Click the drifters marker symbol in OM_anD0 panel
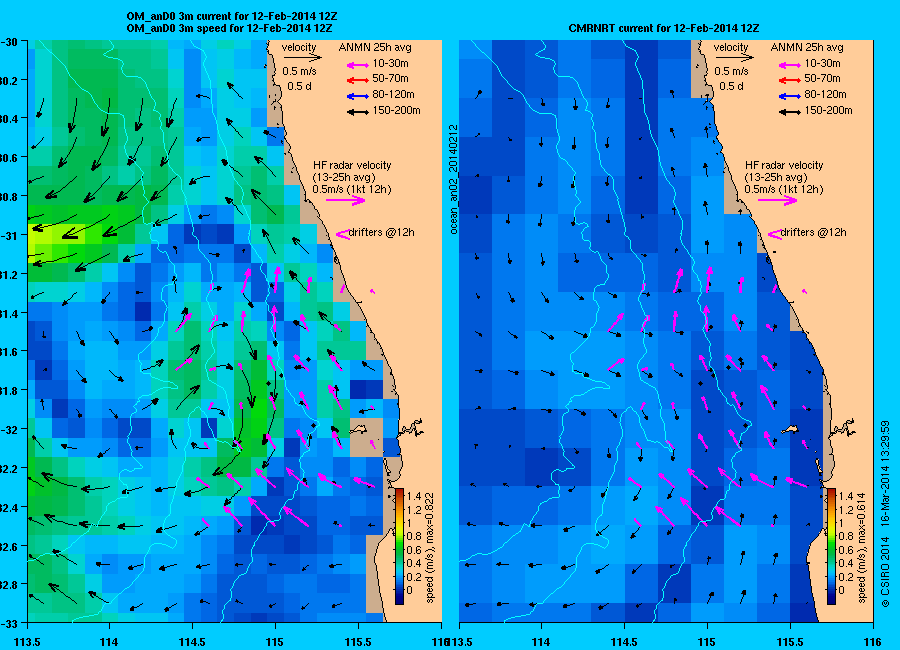The height and width of the screenshot is (650, 900). [x=342, y=234]
